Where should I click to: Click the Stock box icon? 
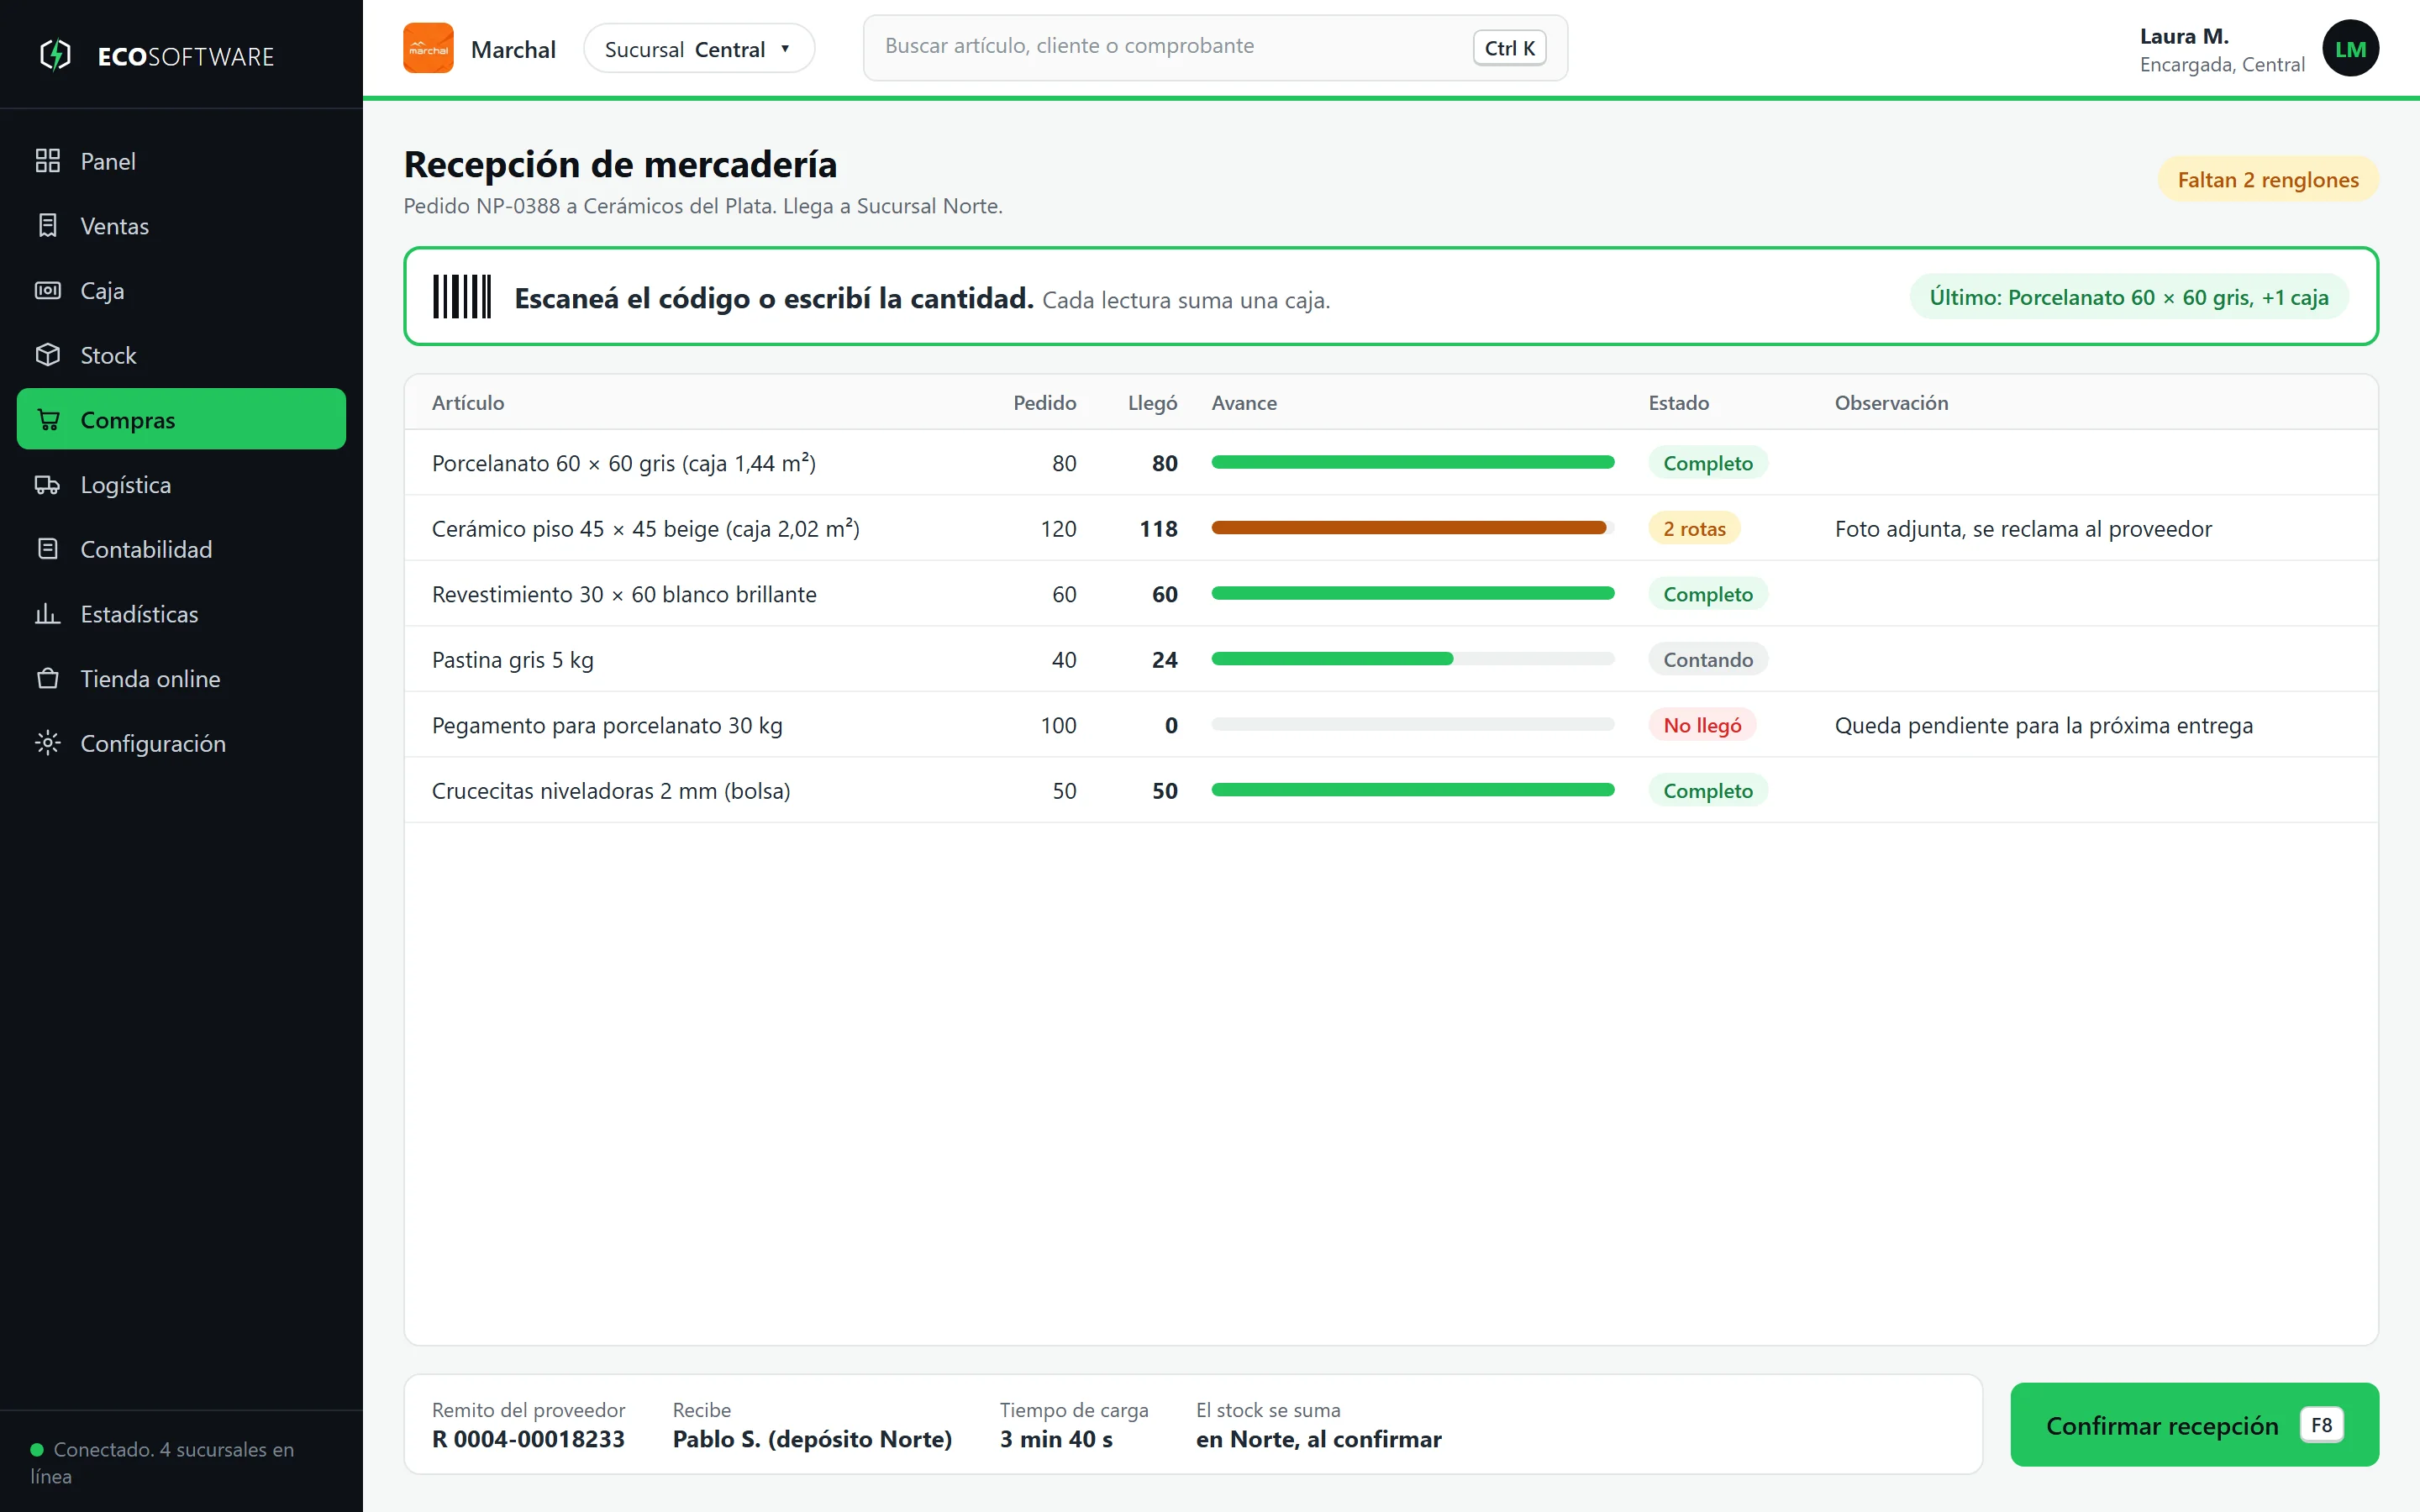[x=47, y=355]
